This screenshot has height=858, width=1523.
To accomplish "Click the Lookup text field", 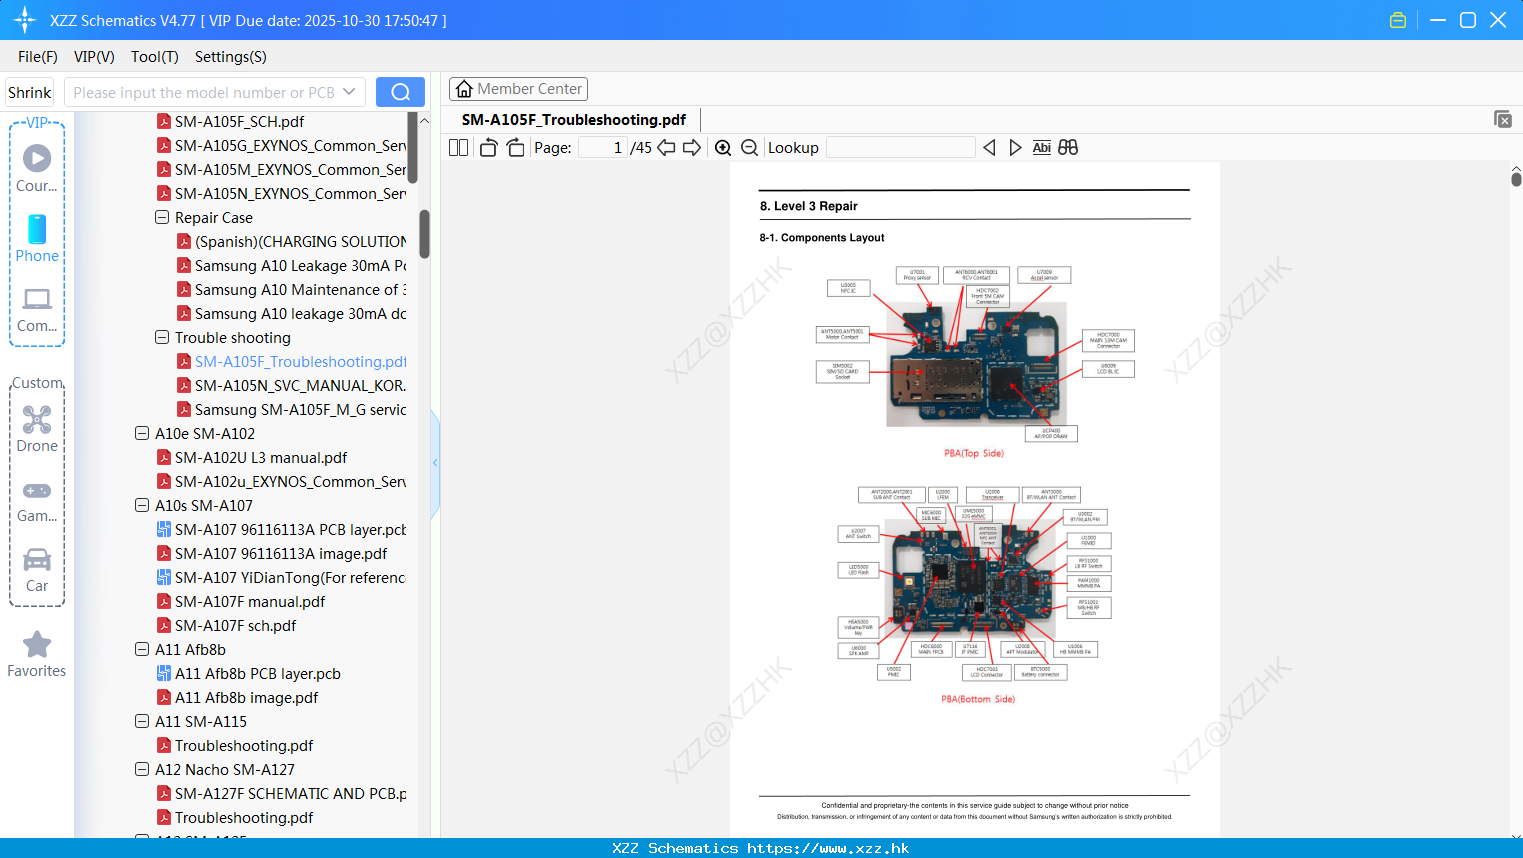I will coord(901,148).
